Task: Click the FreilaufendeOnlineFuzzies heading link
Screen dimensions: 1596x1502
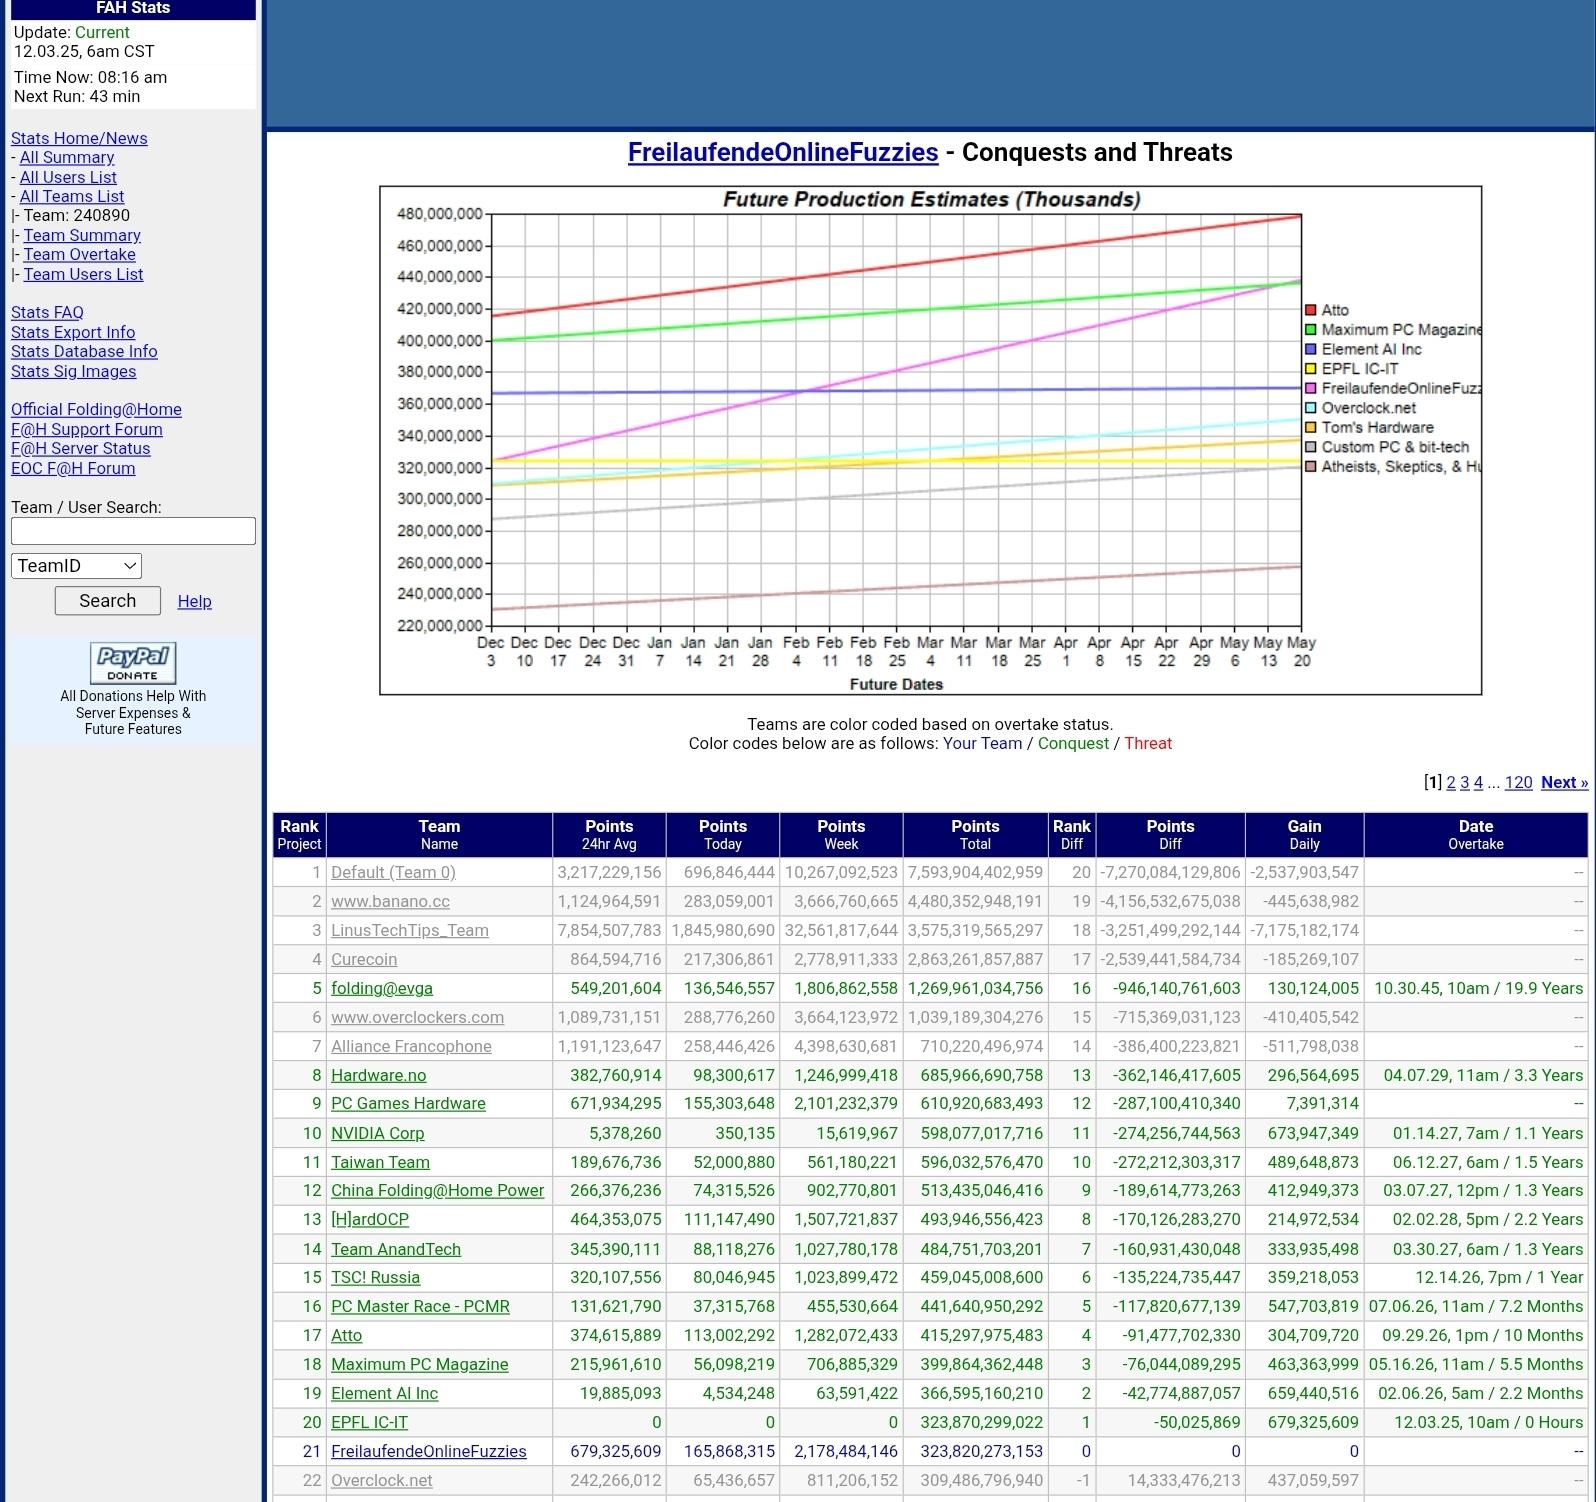Action: coord(783,152)
